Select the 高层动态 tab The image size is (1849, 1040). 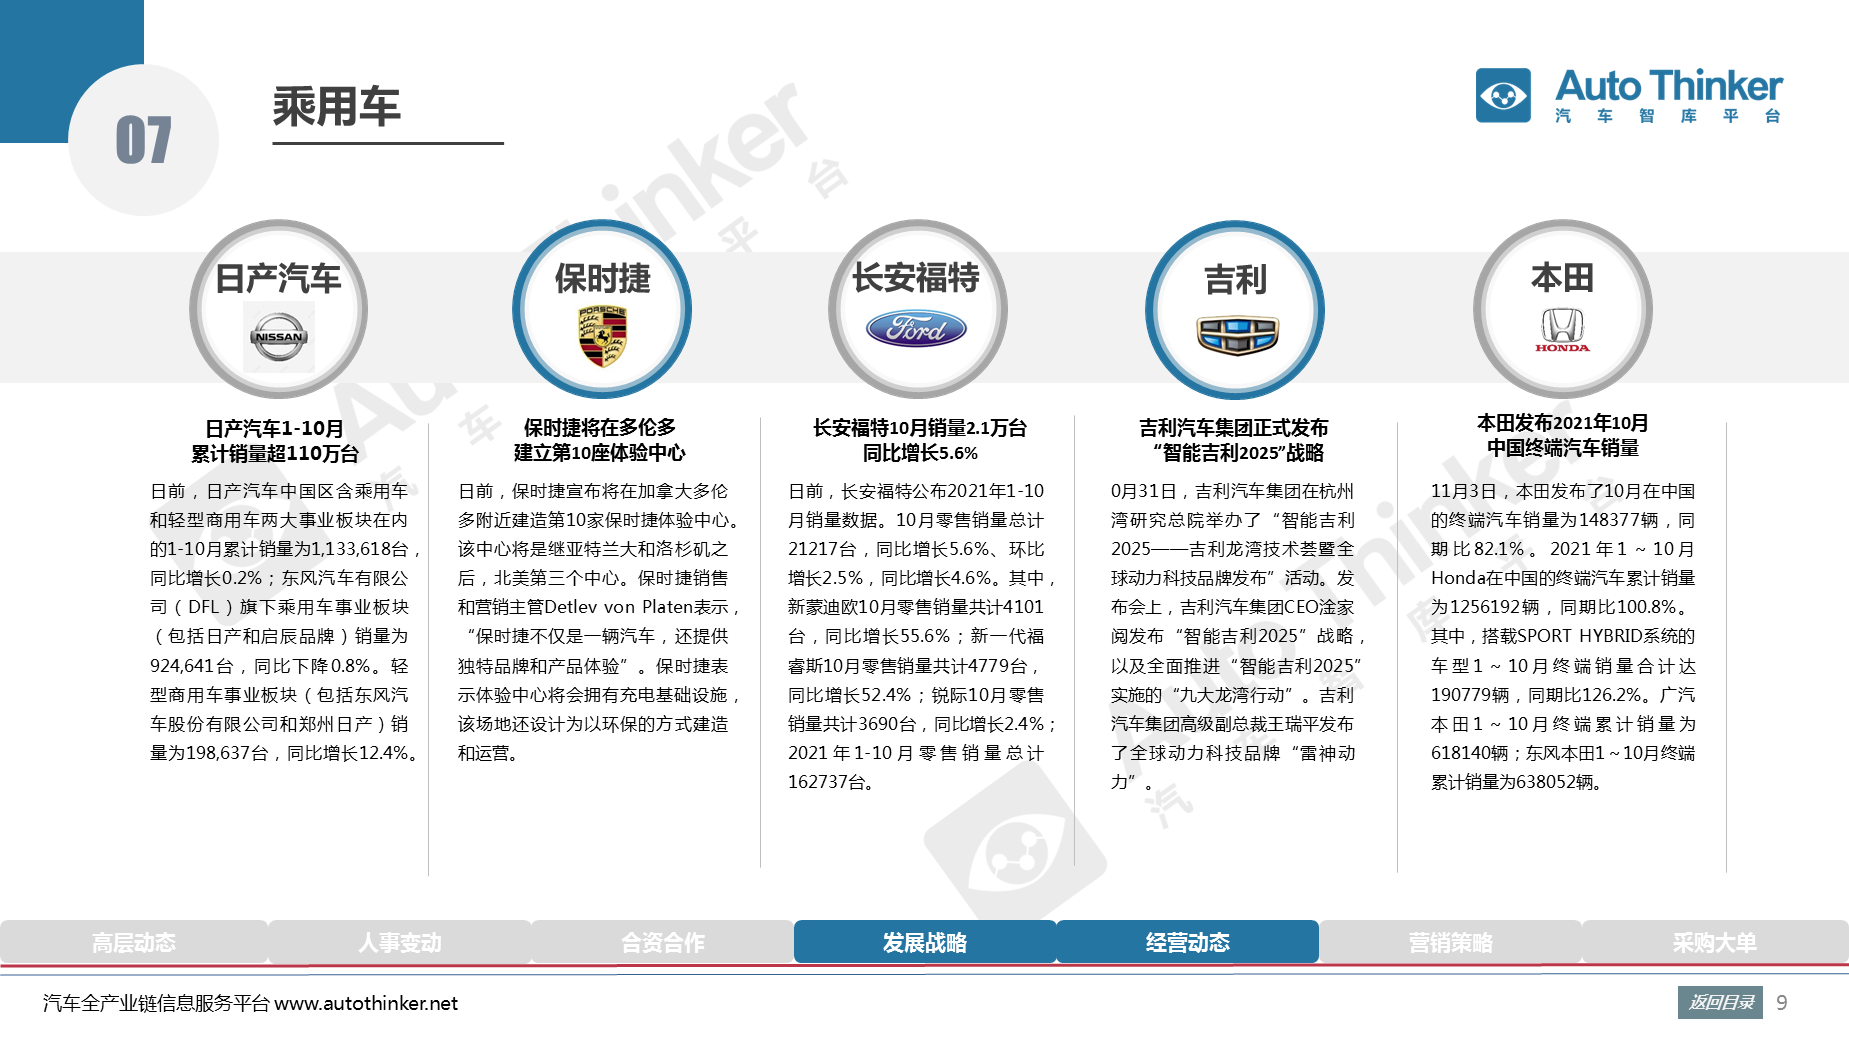133,942
